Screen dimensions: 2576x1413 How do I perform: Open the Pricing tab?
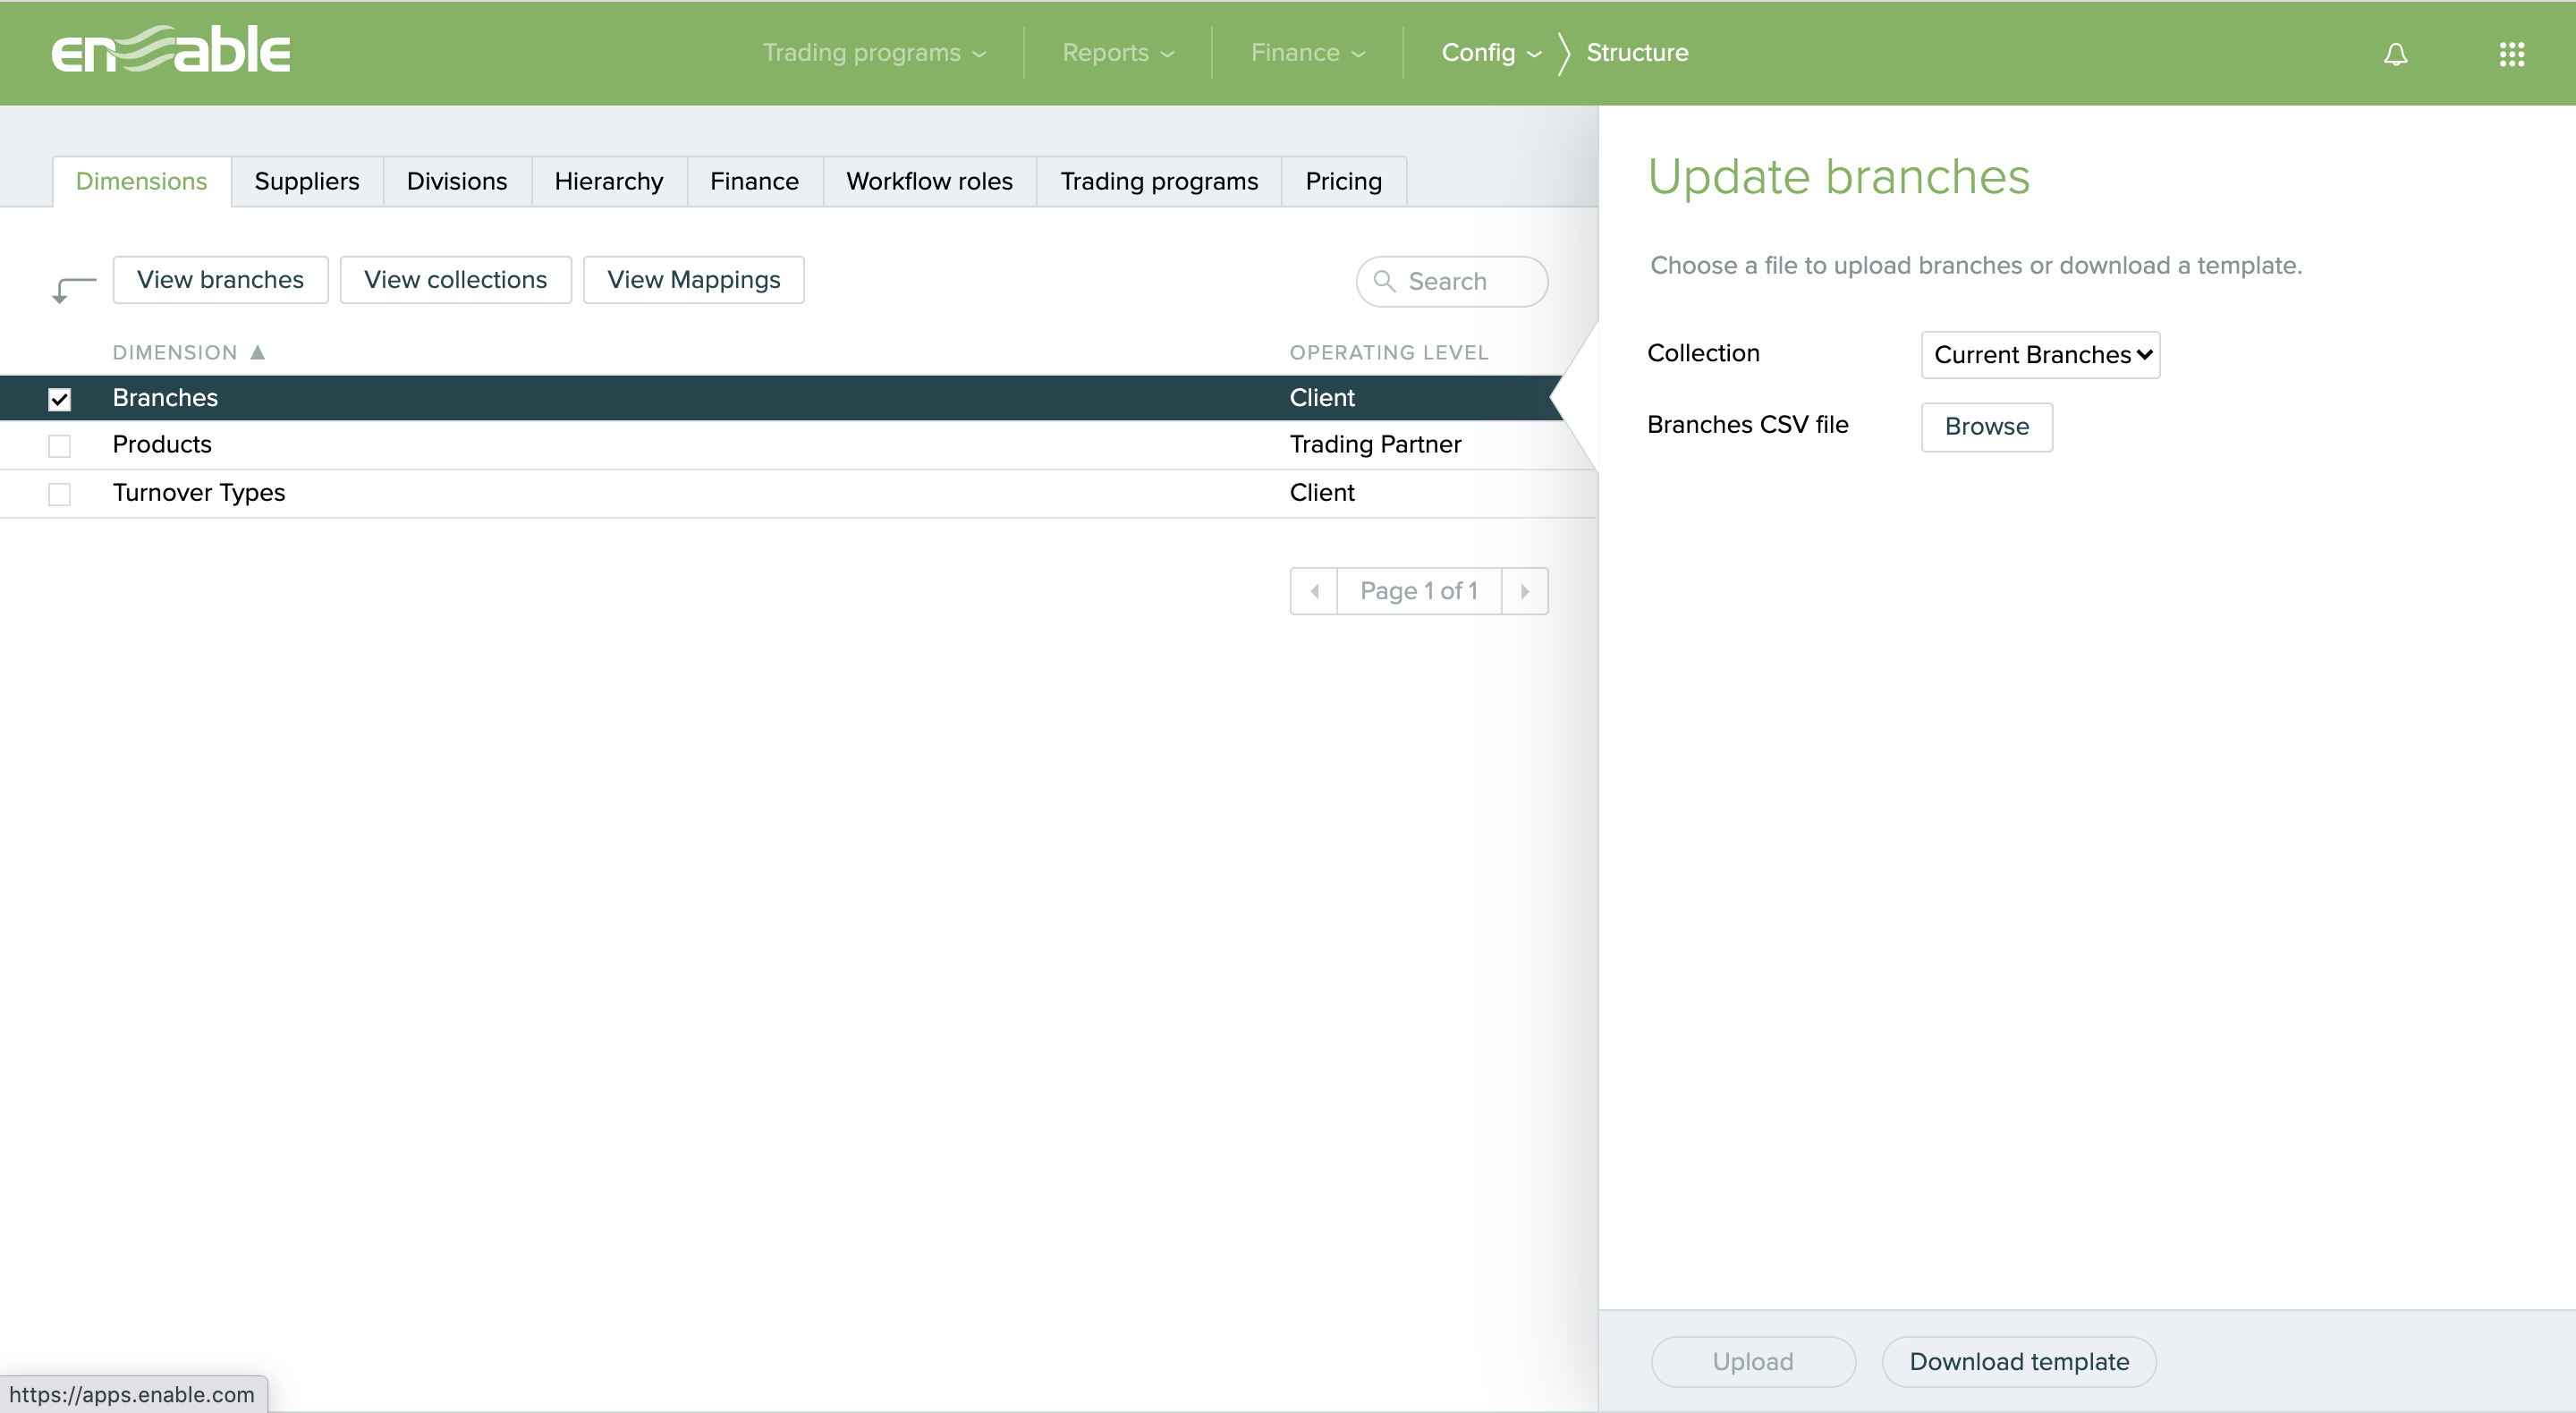point(1343,181)
